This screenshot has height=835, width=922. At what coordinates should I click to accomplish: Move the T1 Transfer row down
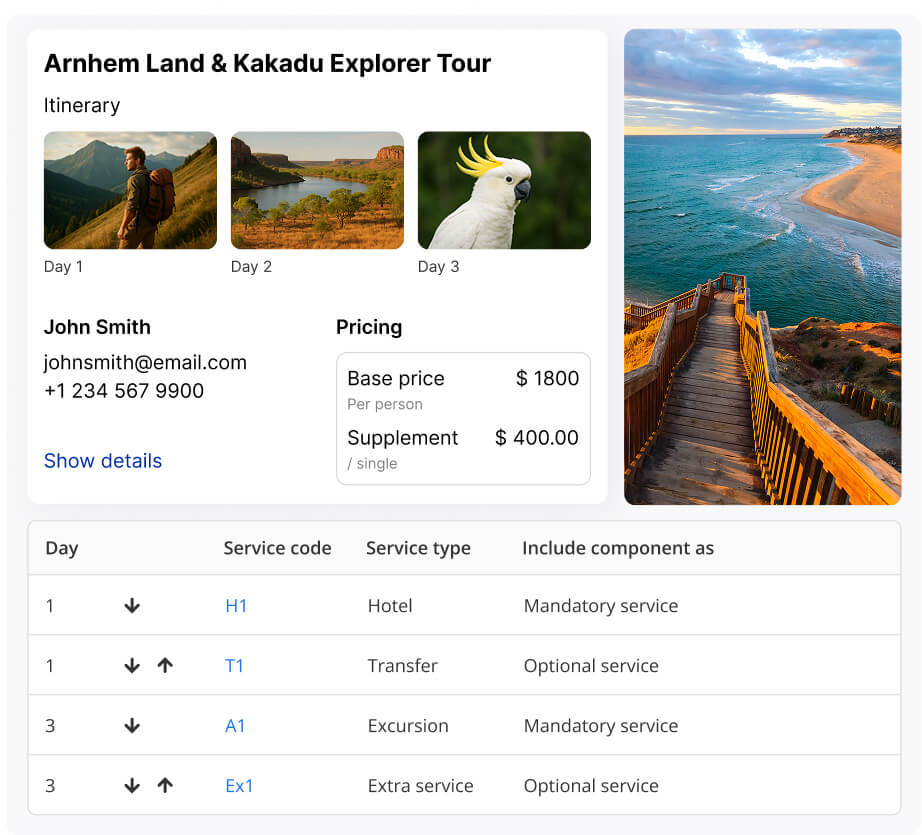(x=132, y=665)
